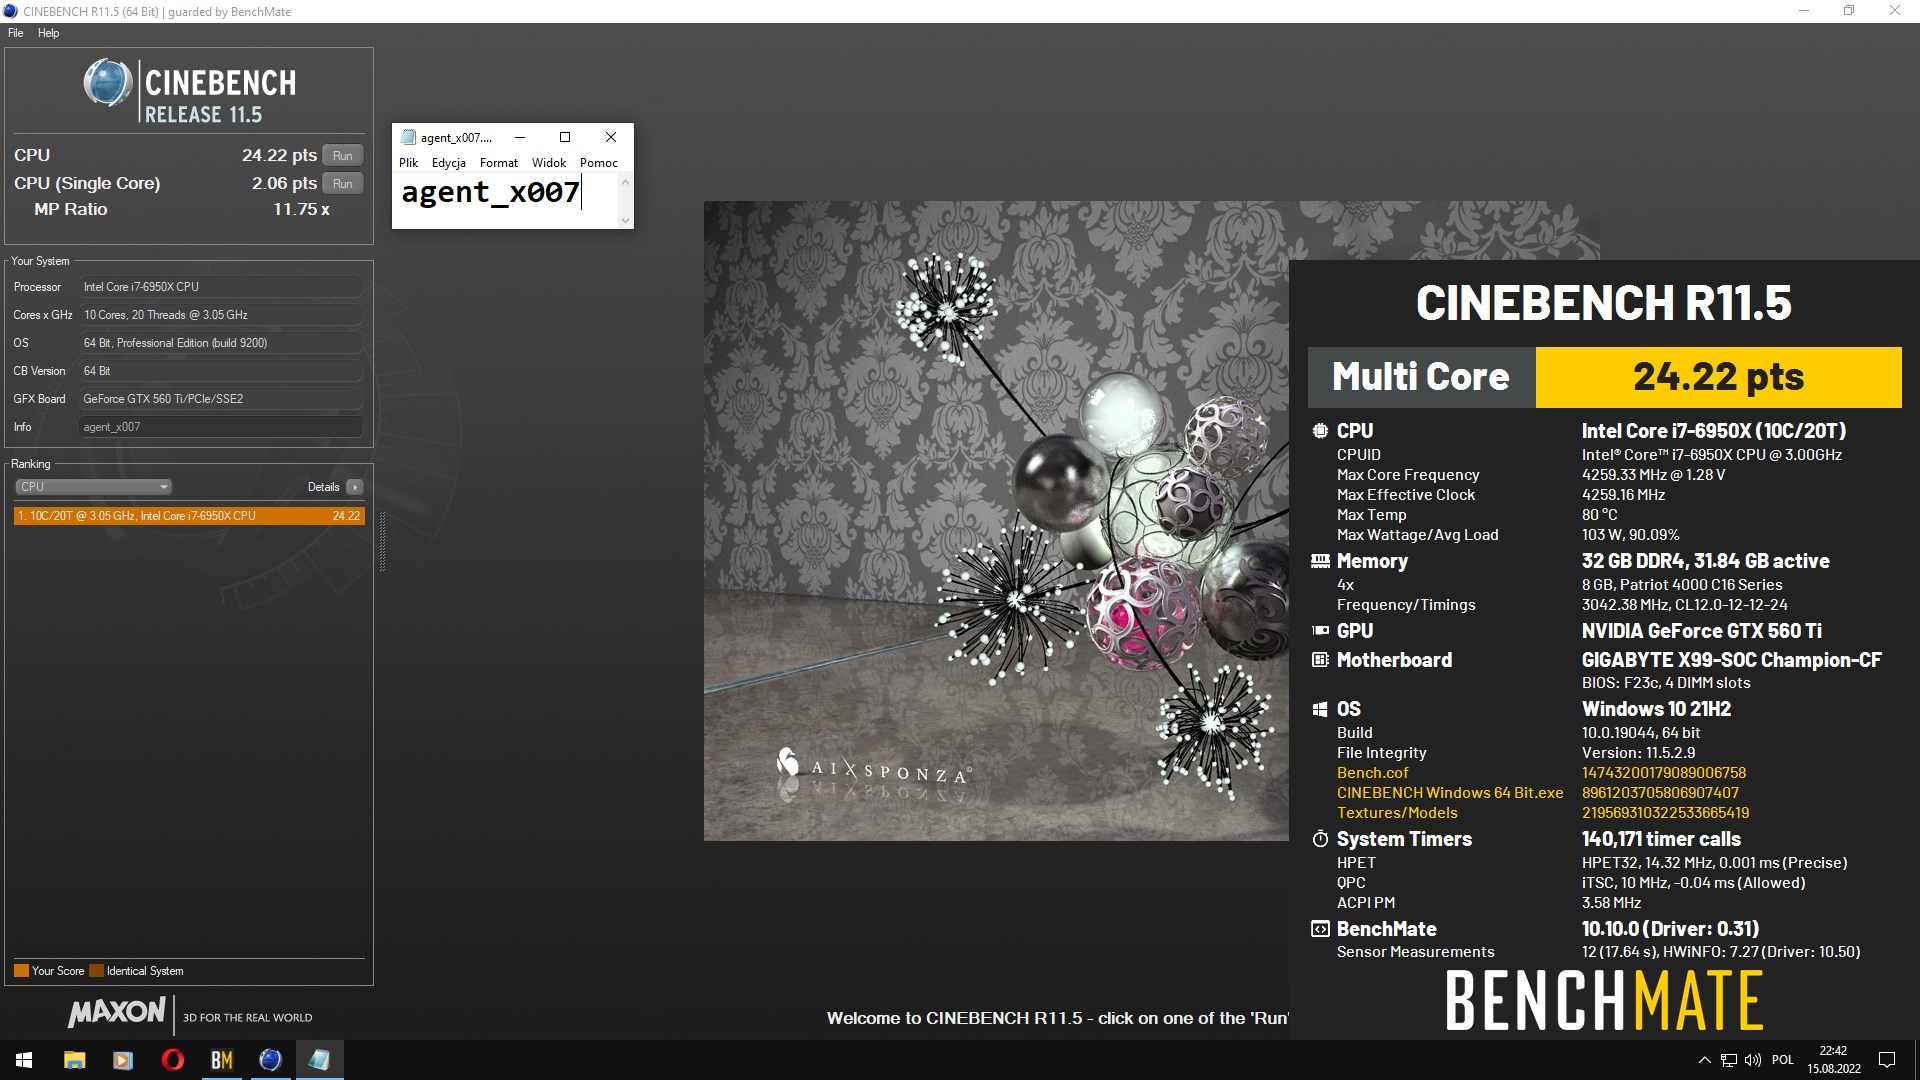Click the Your Score orange legend swatch

click(21, 971)
